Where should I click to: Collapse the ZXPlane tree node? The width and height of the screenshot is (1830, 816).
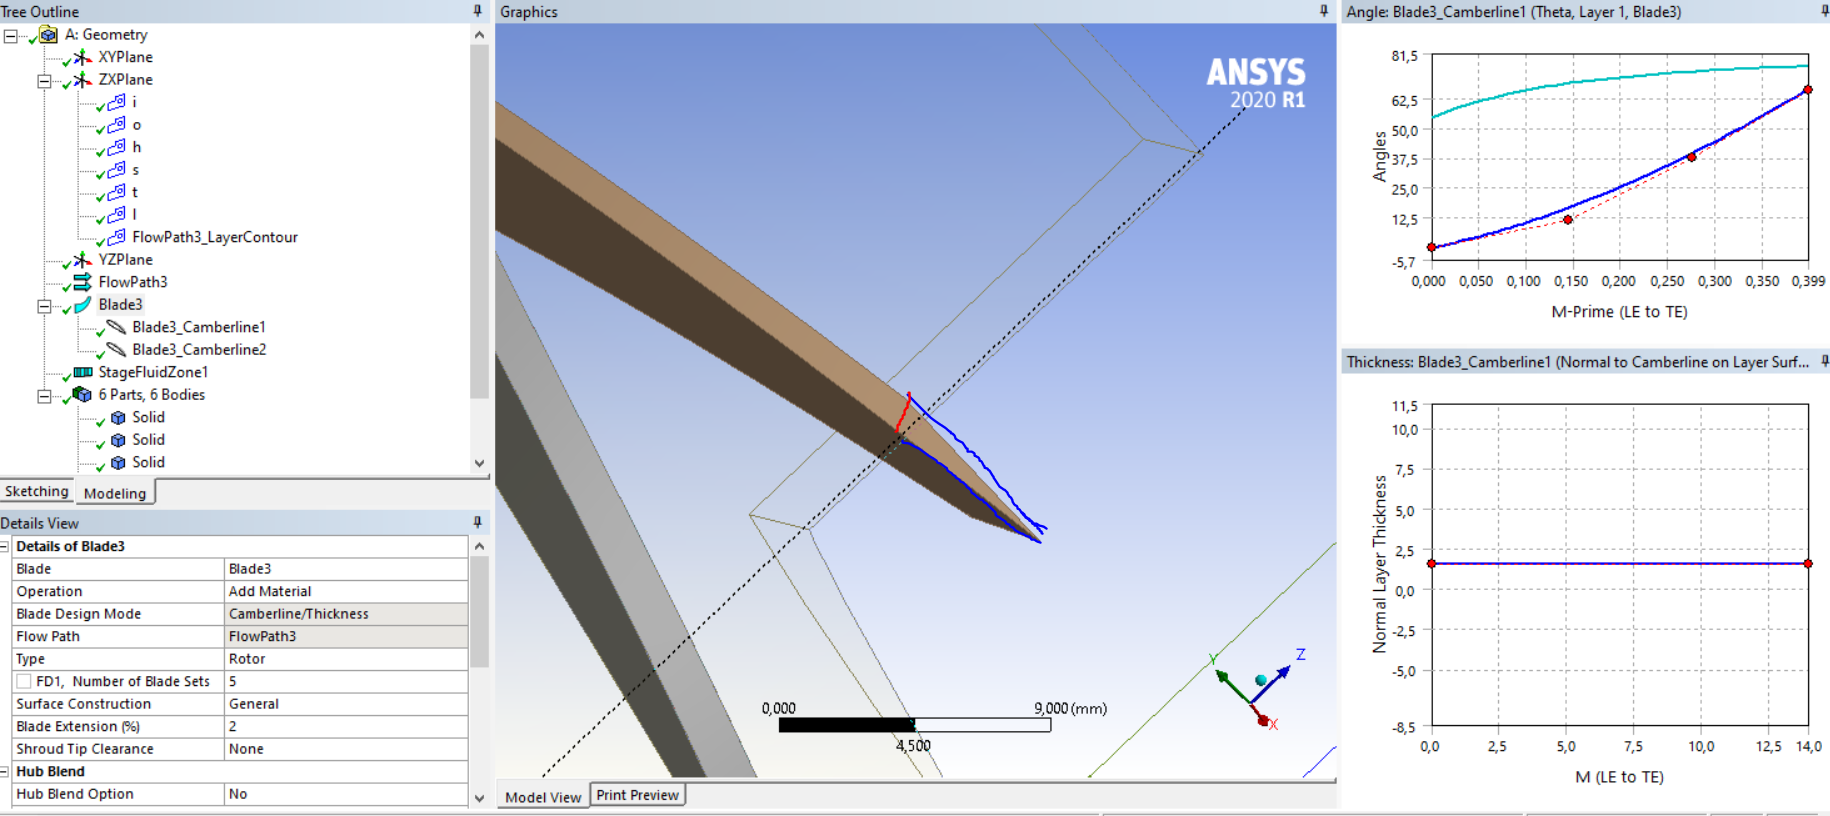pyautogui.click(x=44, y=80)
